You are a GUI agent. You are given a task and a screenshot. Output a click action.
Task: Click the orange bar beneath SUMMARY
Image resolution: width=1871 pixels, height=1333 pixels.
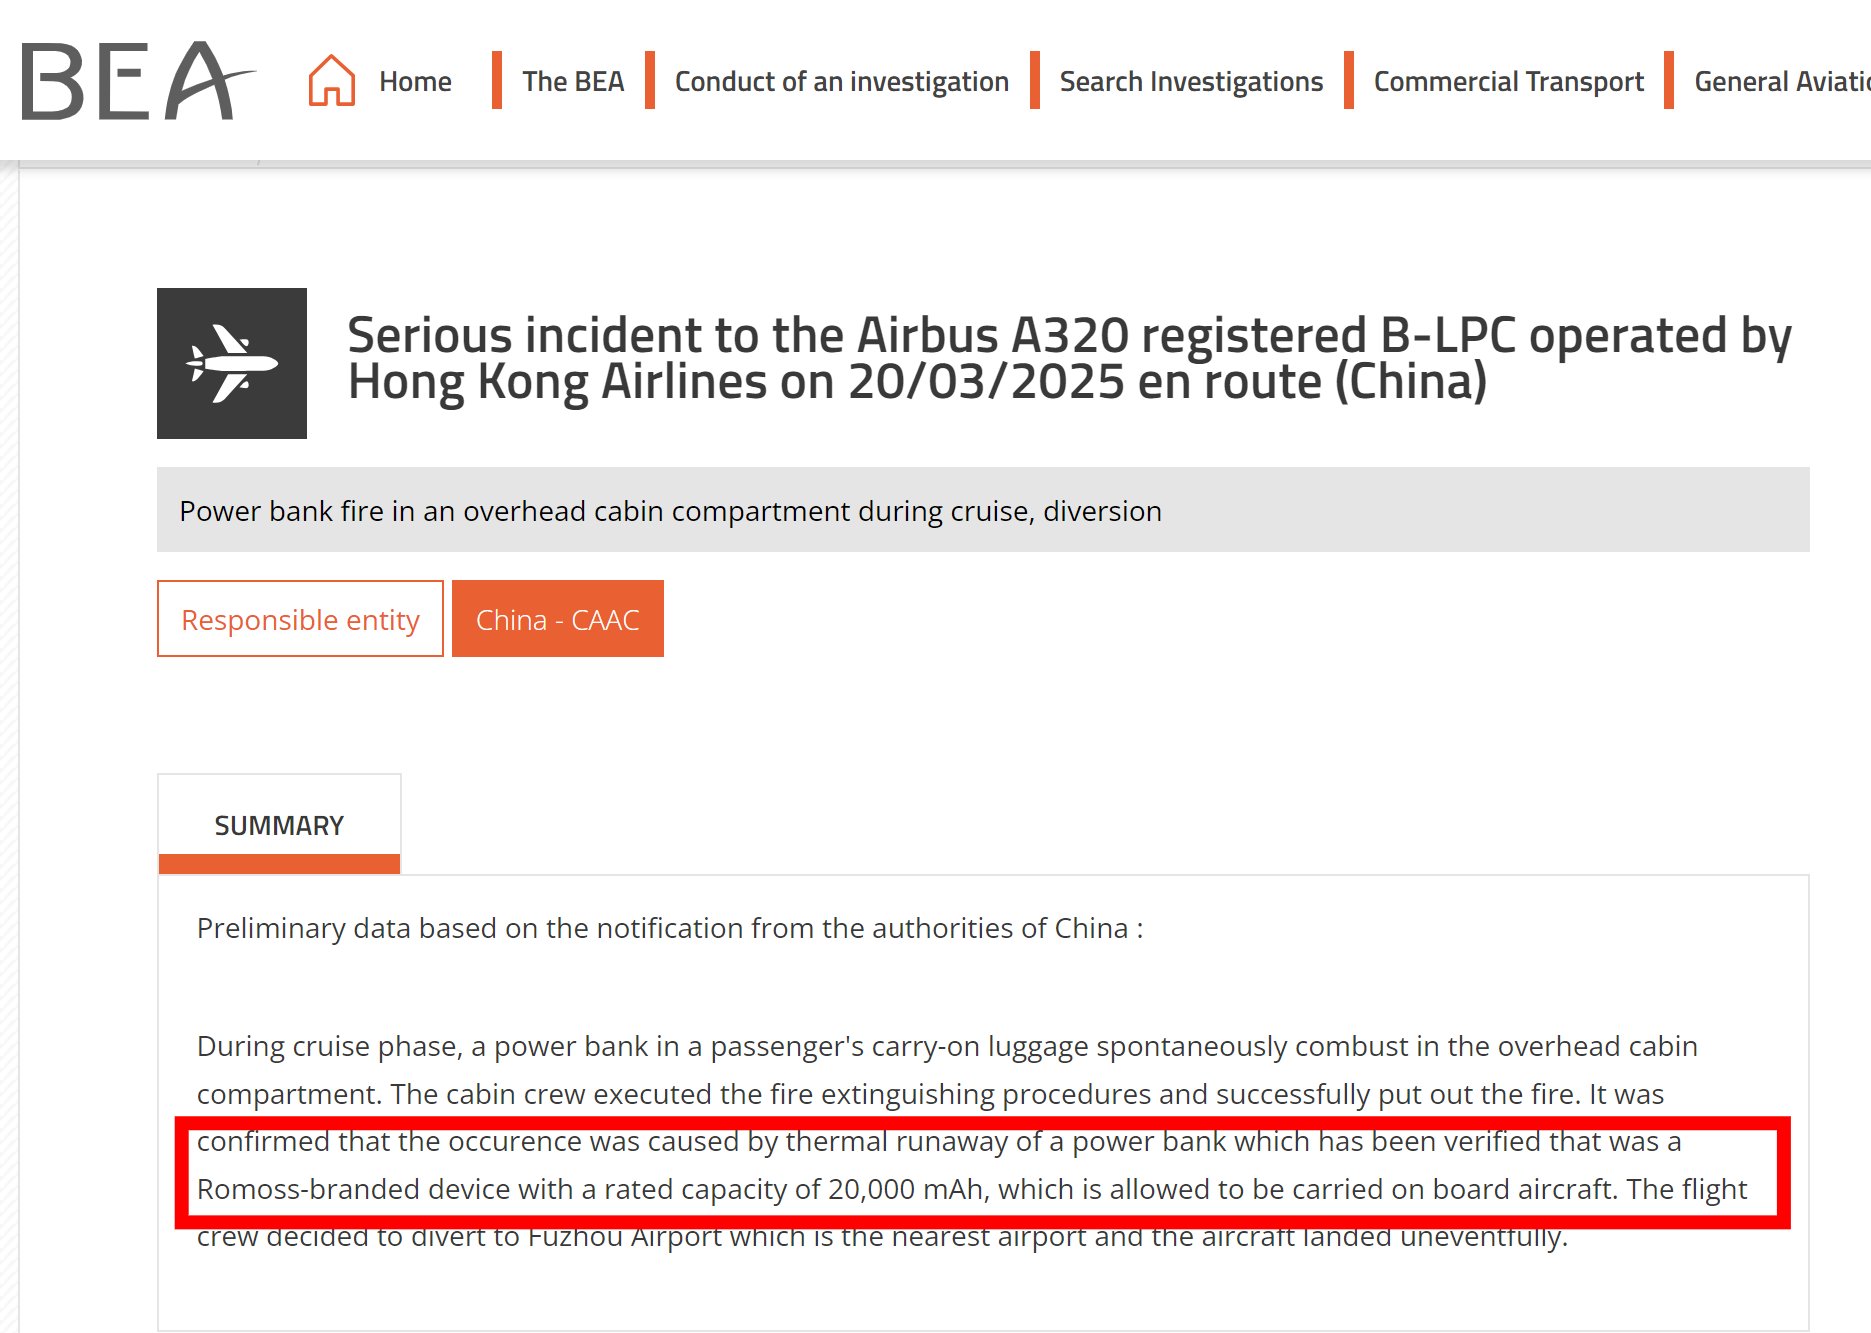click(x=279, y=864)
